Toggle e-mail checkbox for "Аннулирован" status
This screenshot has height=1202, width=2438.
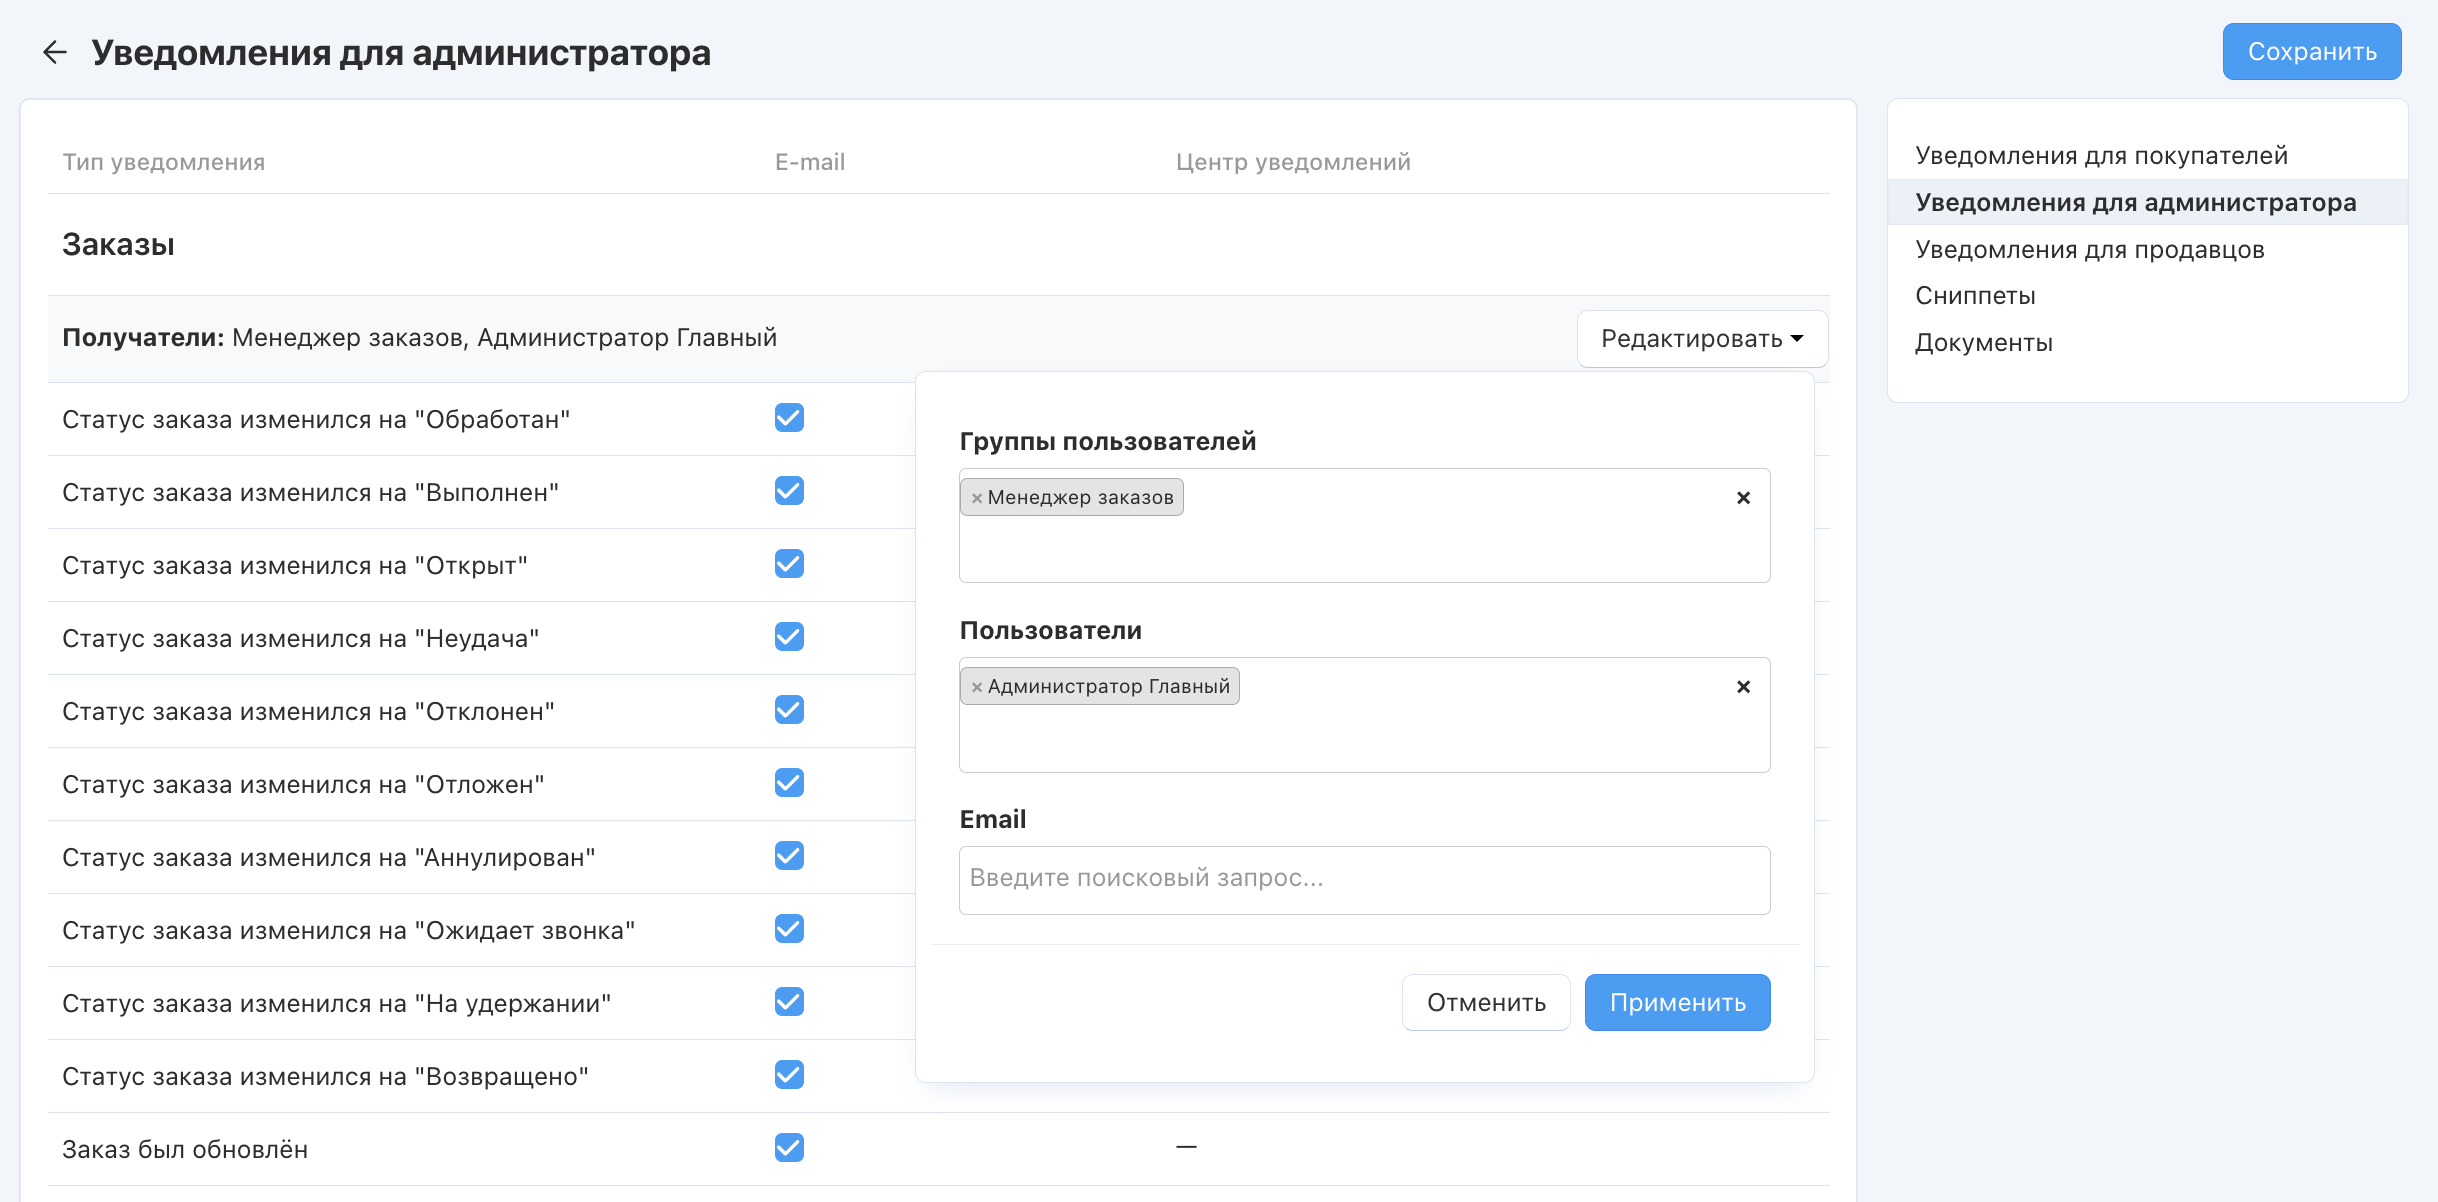pos(789,856)
